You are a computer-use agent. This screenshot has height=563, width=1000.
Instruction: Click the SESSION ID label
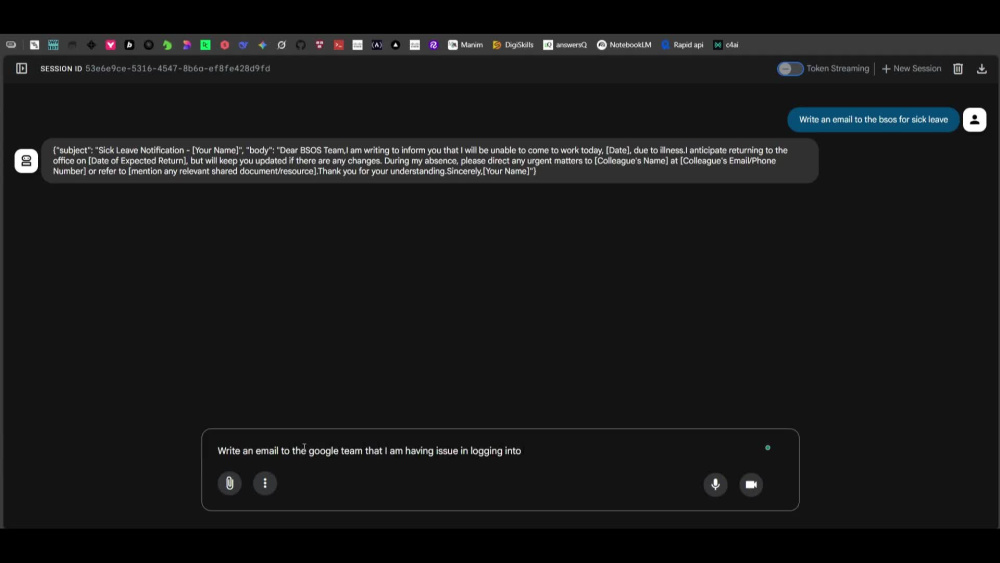61,68
